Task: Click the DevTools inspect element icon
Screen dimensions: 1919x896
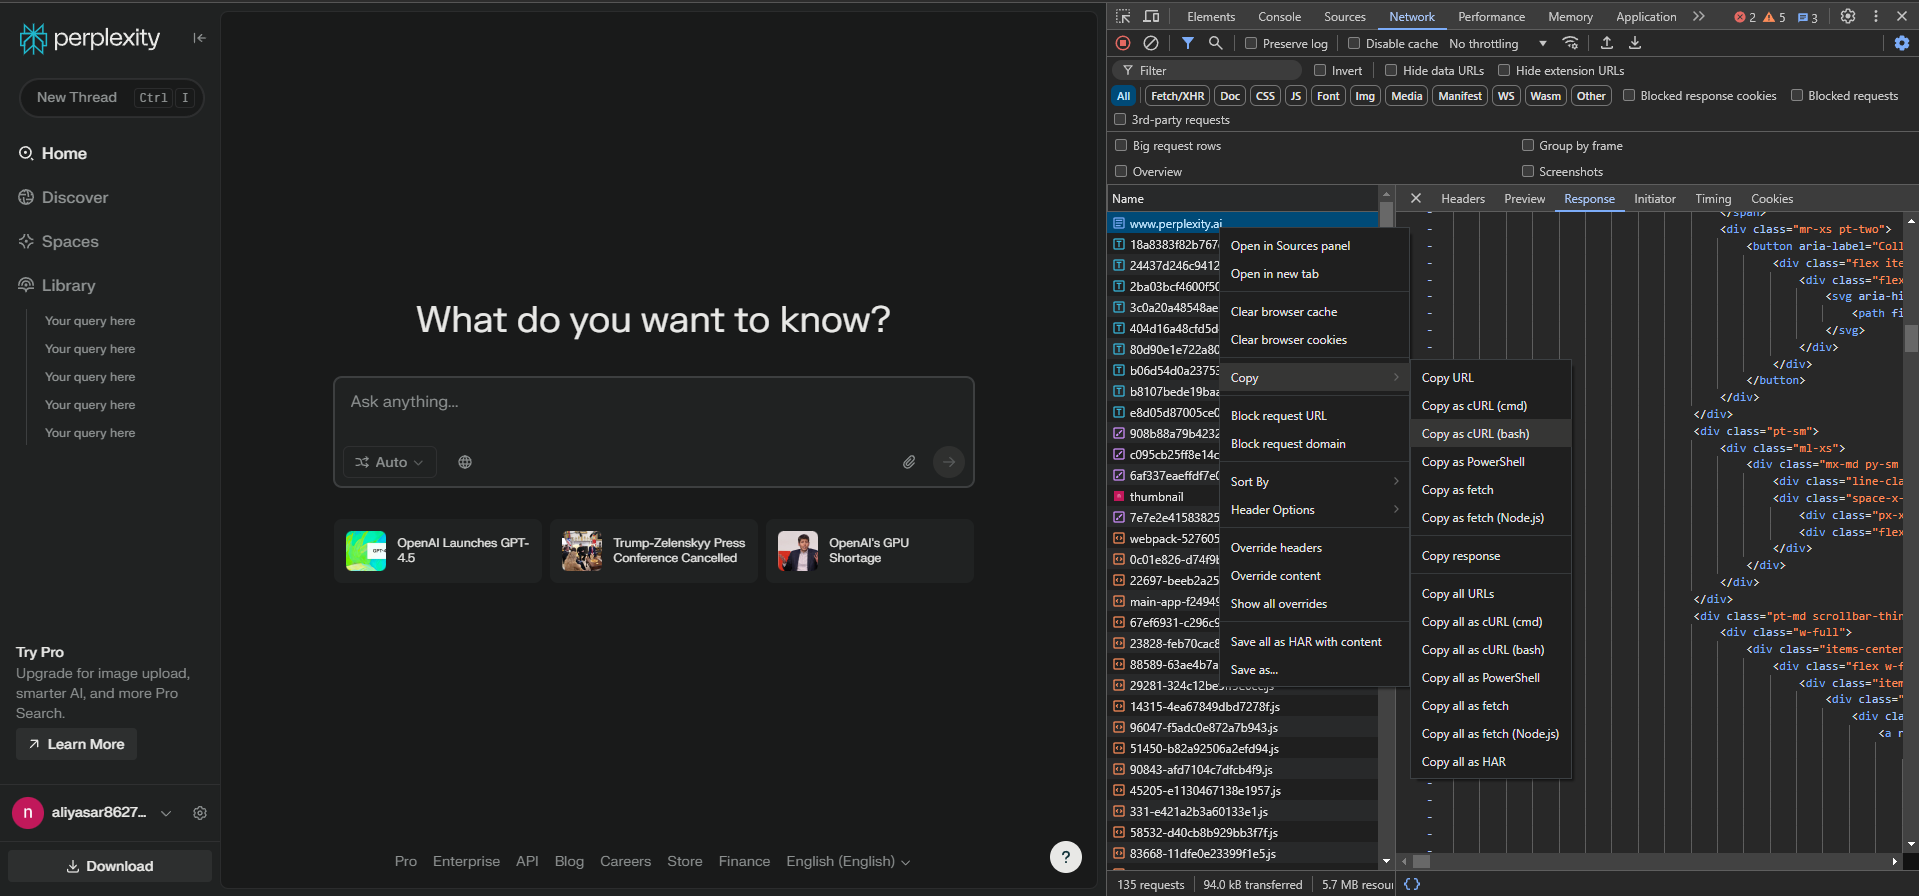Action: [x=1123, y=16]
